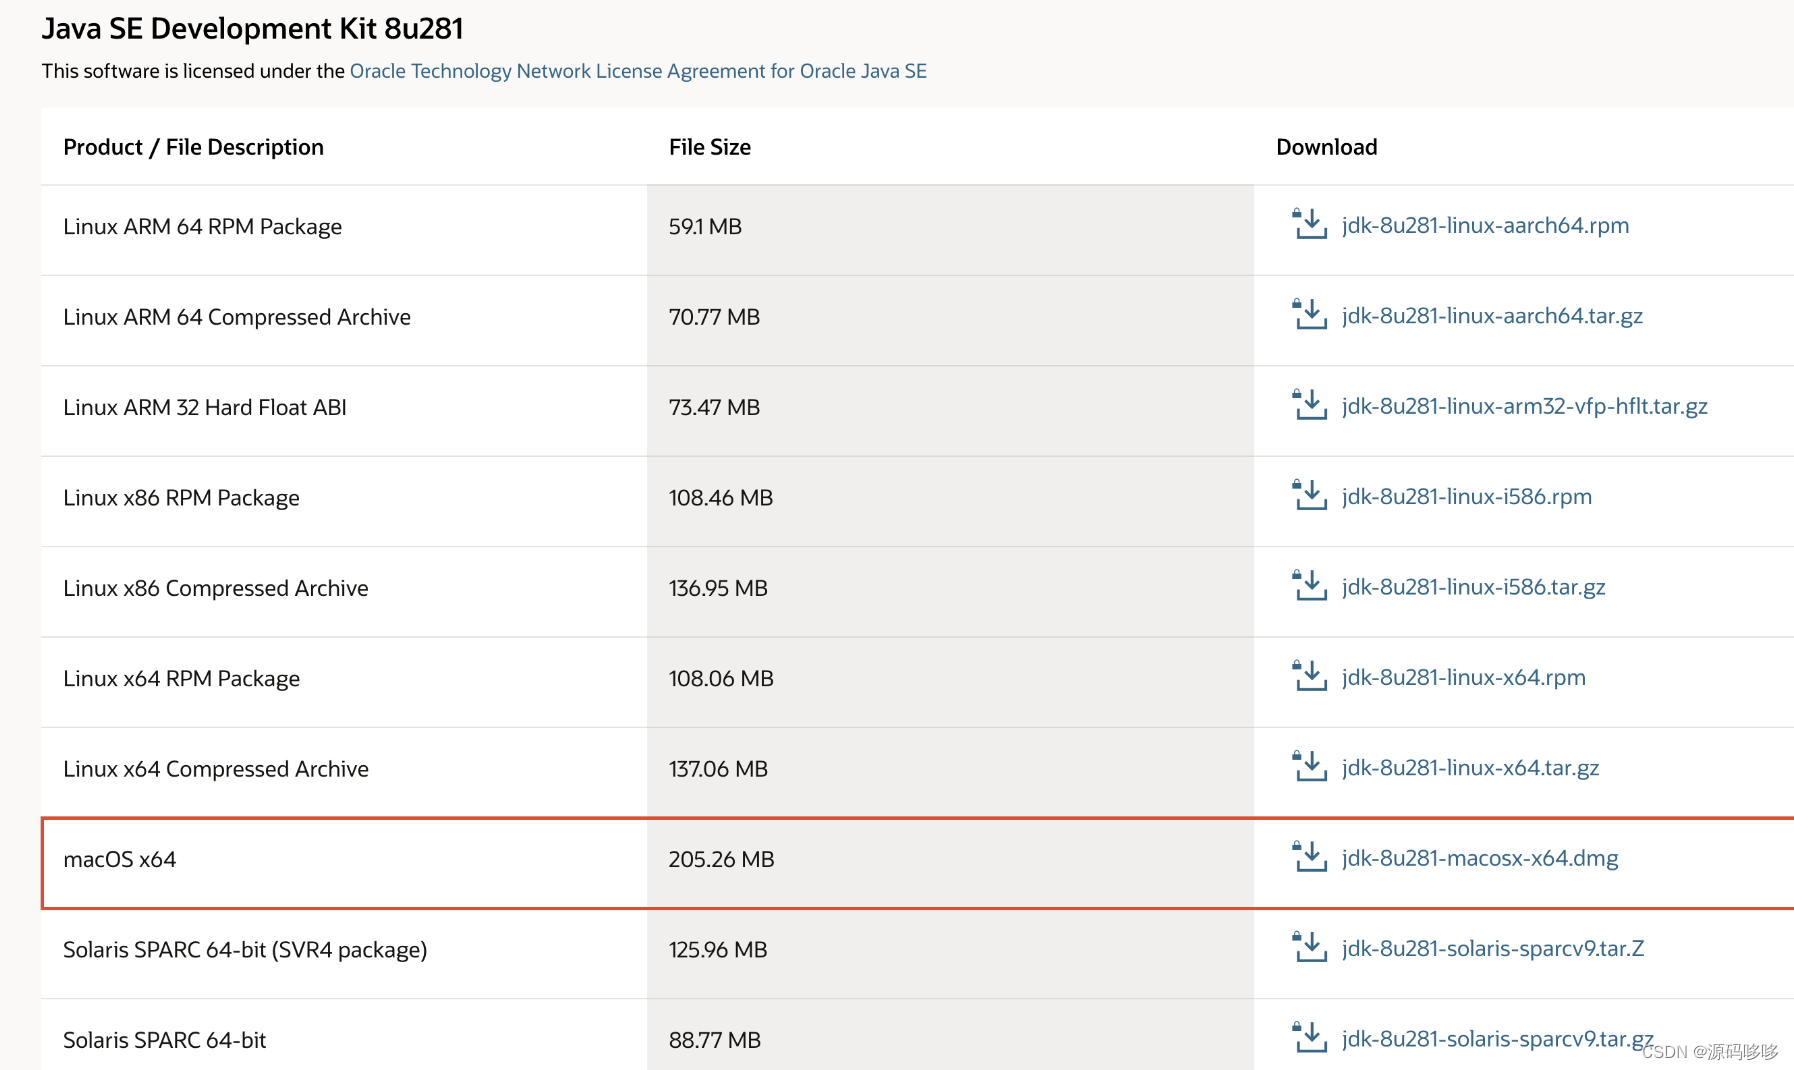Download jdk-8u281-linux-arm32-vfp-hflt.tar.gz link
Screen dimensions: 1794x1070
1524,407
